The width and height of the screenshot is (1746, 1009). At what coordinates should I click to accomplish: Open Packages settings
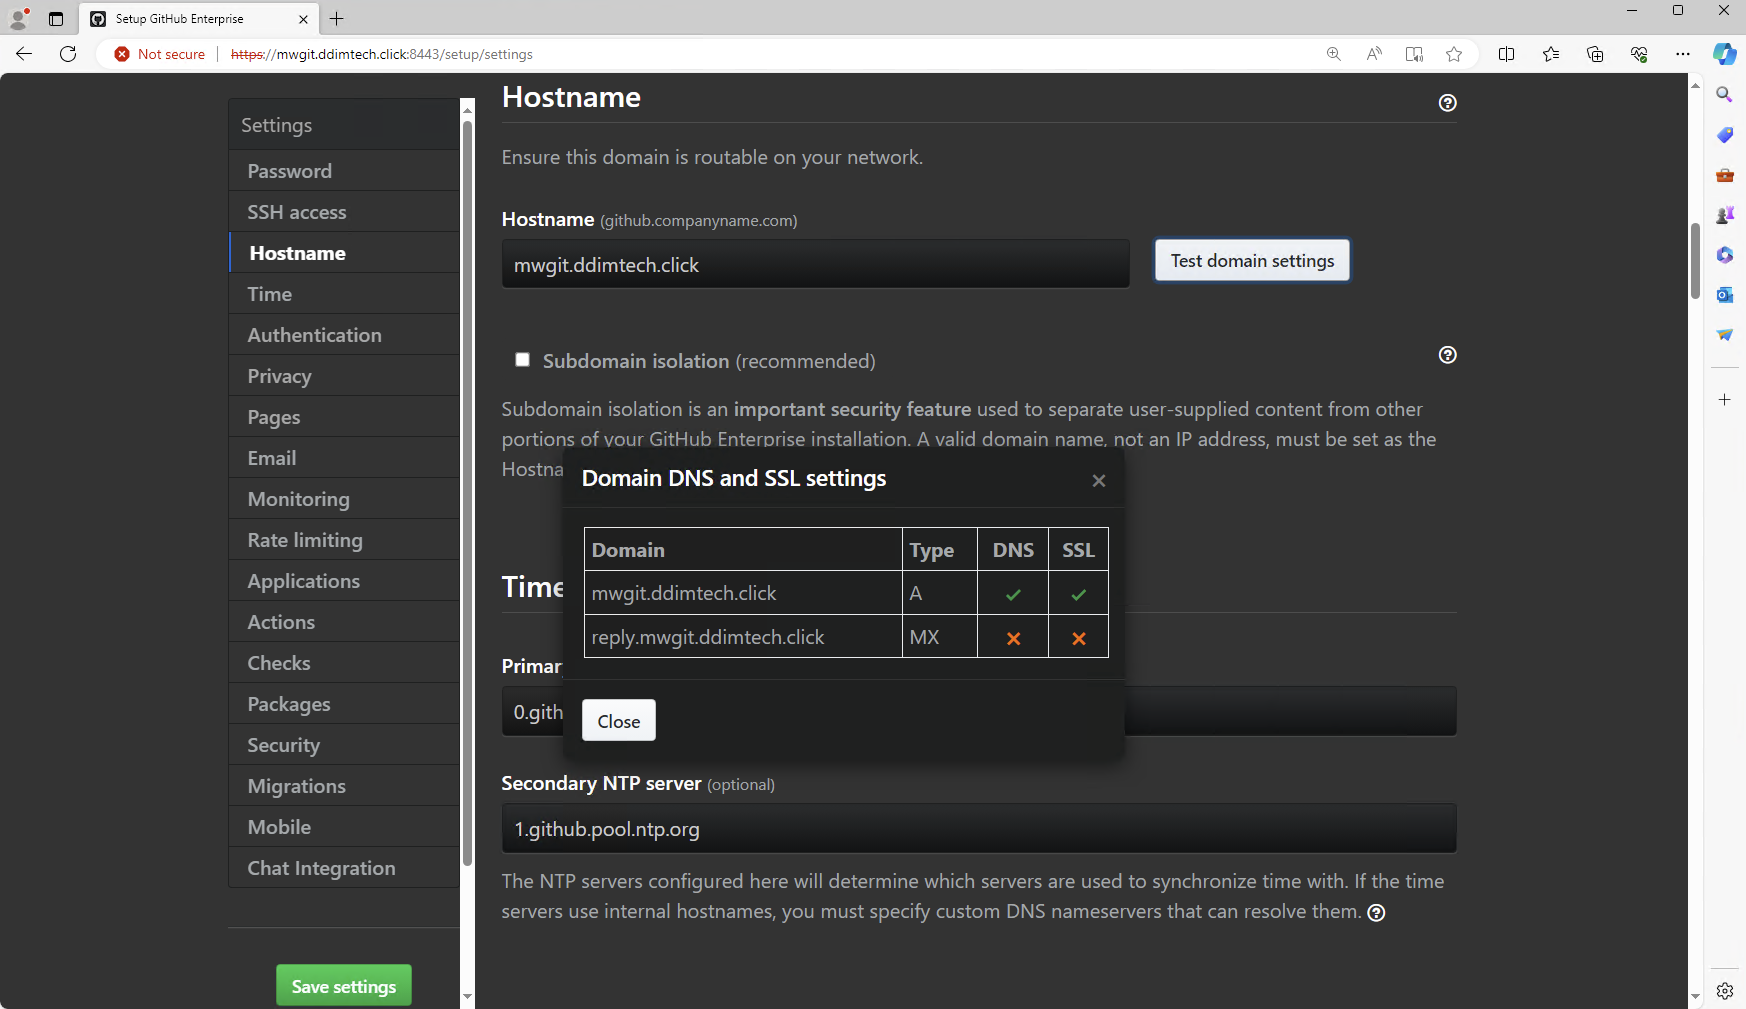pyautogui.click(x=344, y=704)
